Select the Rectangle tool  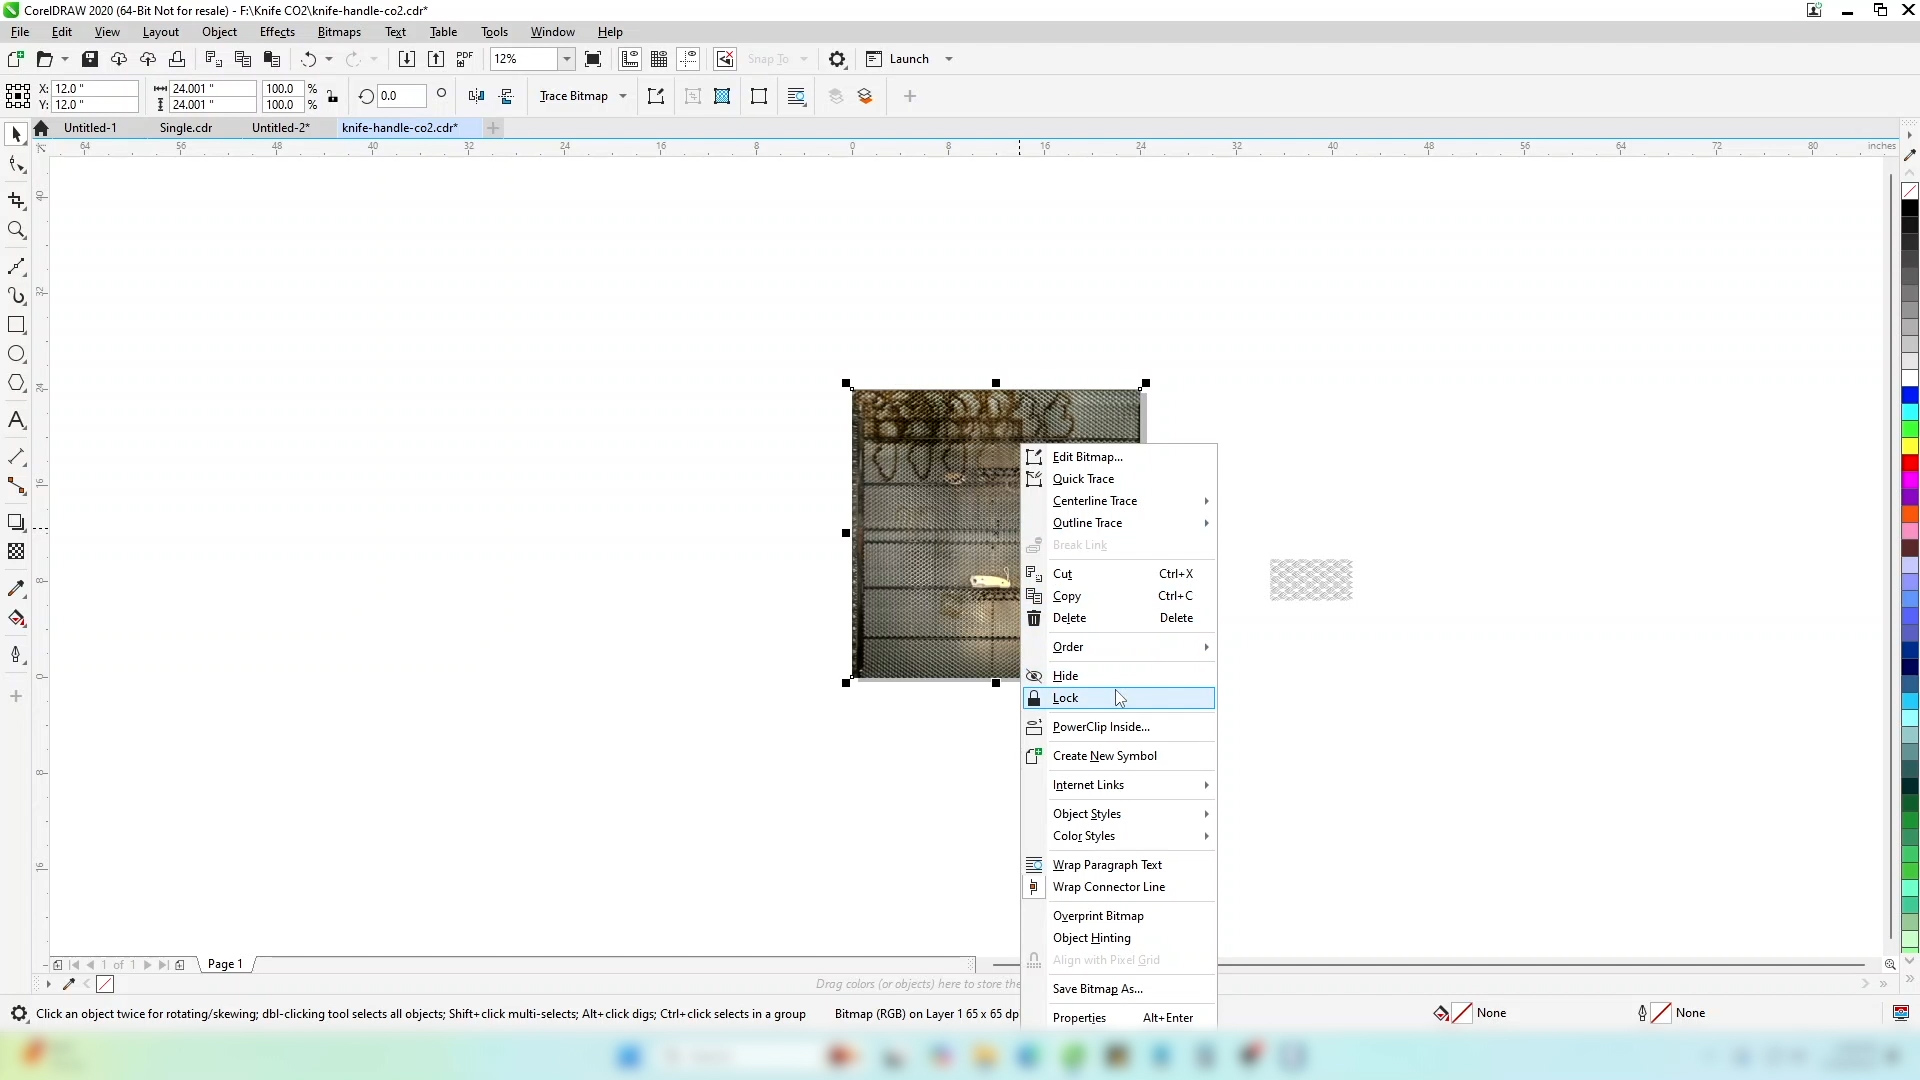[x=16, y=325]
